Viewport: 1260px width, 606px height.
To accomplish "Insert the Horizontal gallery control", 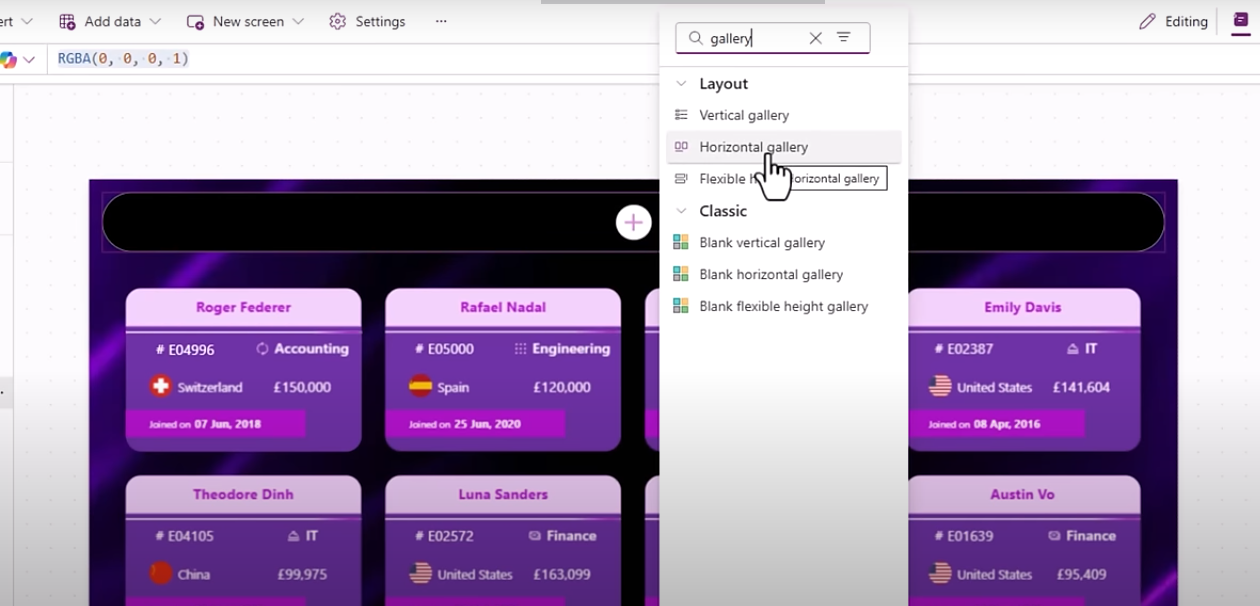I will point(753,147).
